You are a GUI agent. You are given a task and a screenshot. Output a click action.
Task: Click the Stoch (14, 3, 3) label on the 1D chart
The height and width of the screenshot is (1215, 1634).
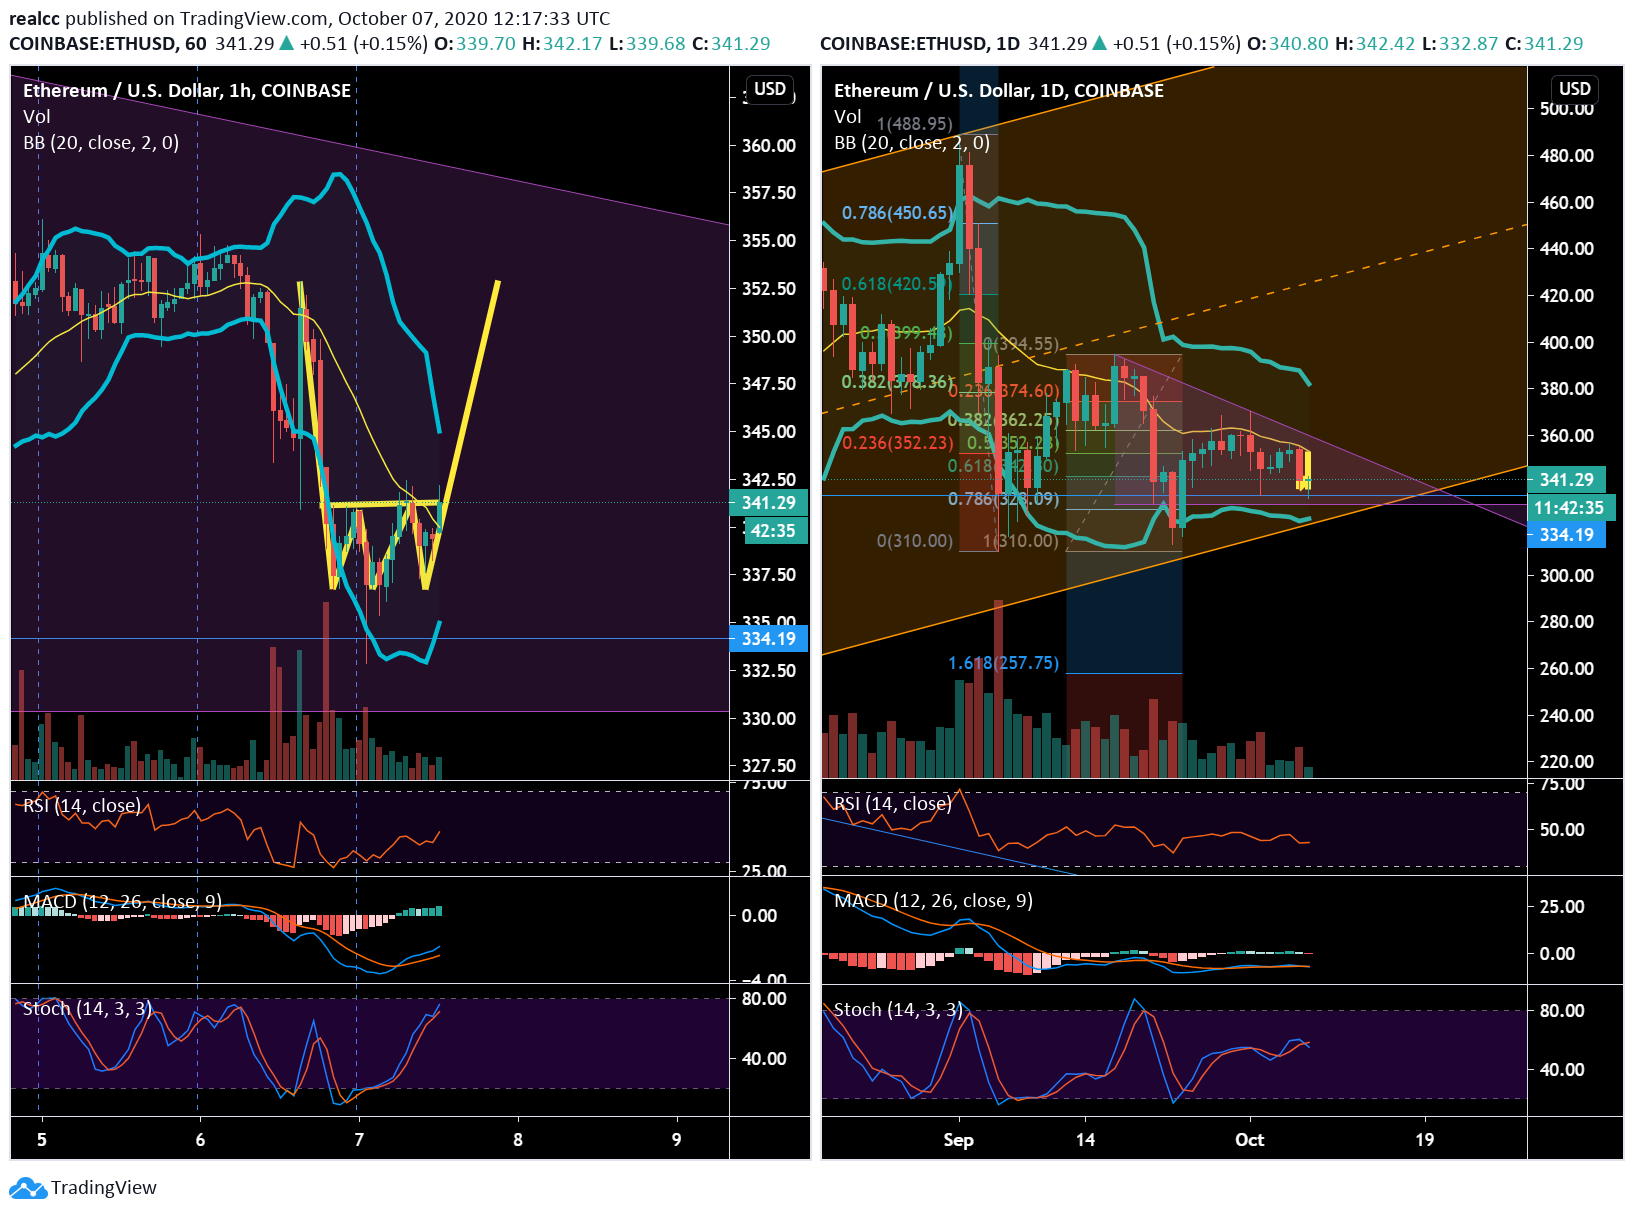point(899,1010)
